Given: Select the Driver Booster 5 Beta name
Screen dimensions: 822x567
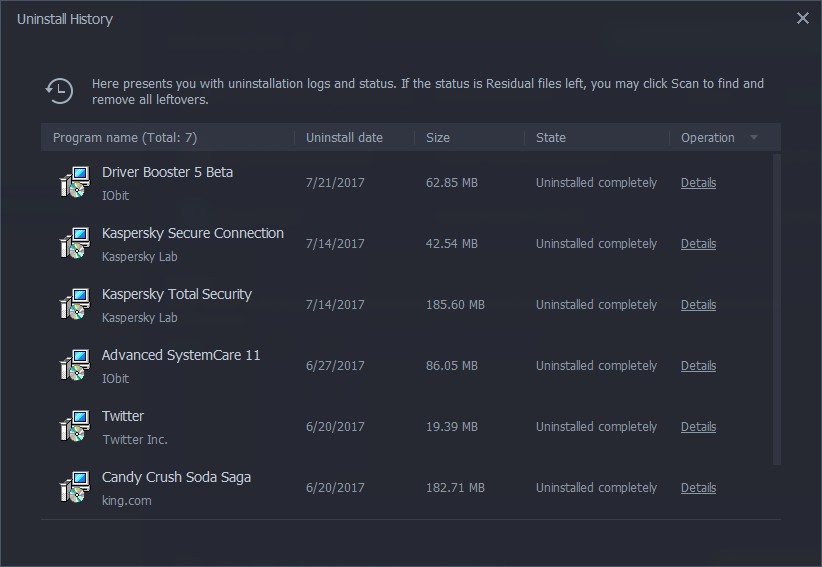Looking at the screenshot, I should [167, 172].
